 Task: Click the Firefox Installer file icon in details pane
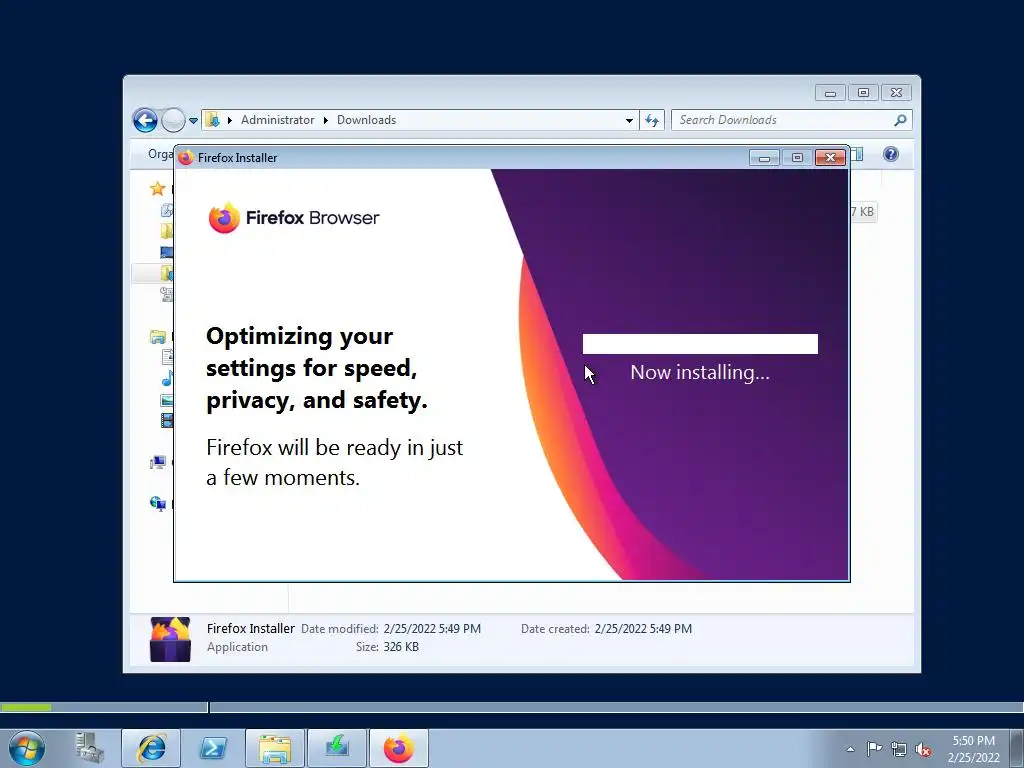tap(170, 639)
